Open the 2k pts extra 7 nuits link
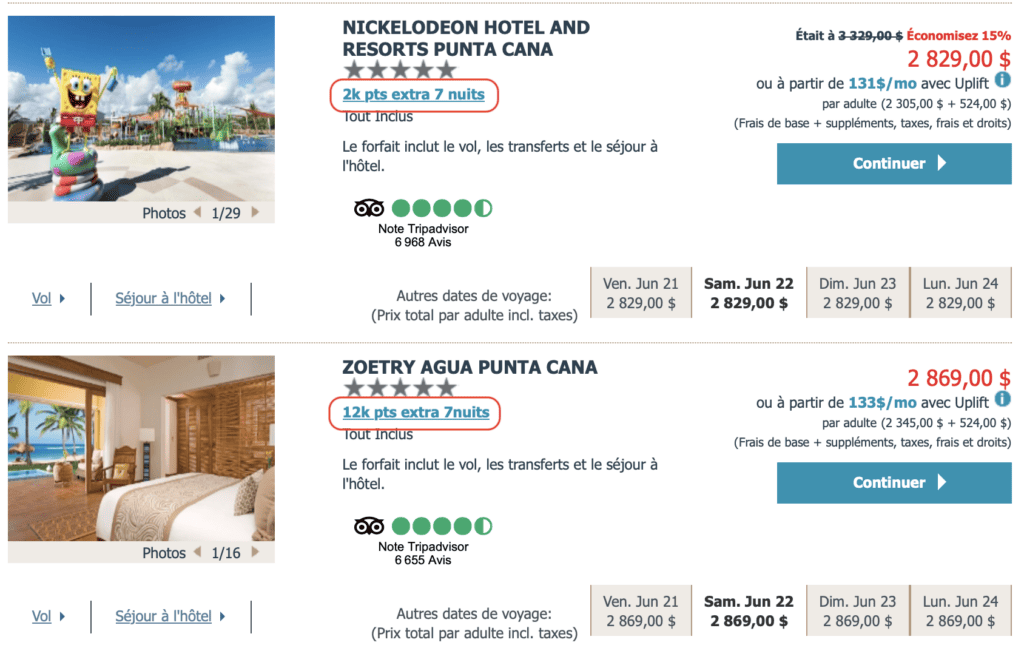This screenshot has height=648, width=1024. point(413,95)
